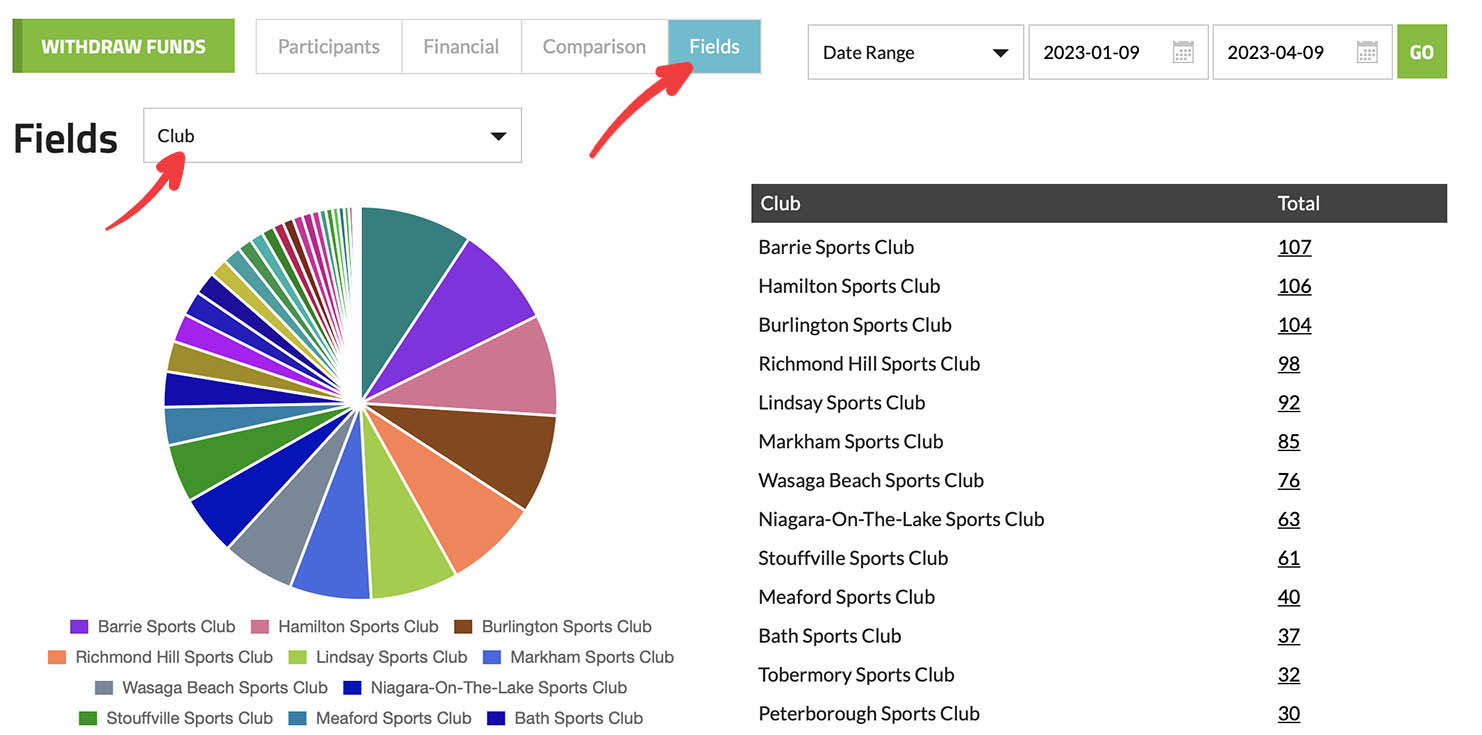This screenshot has width=1482, height=735.
Task: Click the end date field 2023-04-09
Action: click(x=1276, y=53)
